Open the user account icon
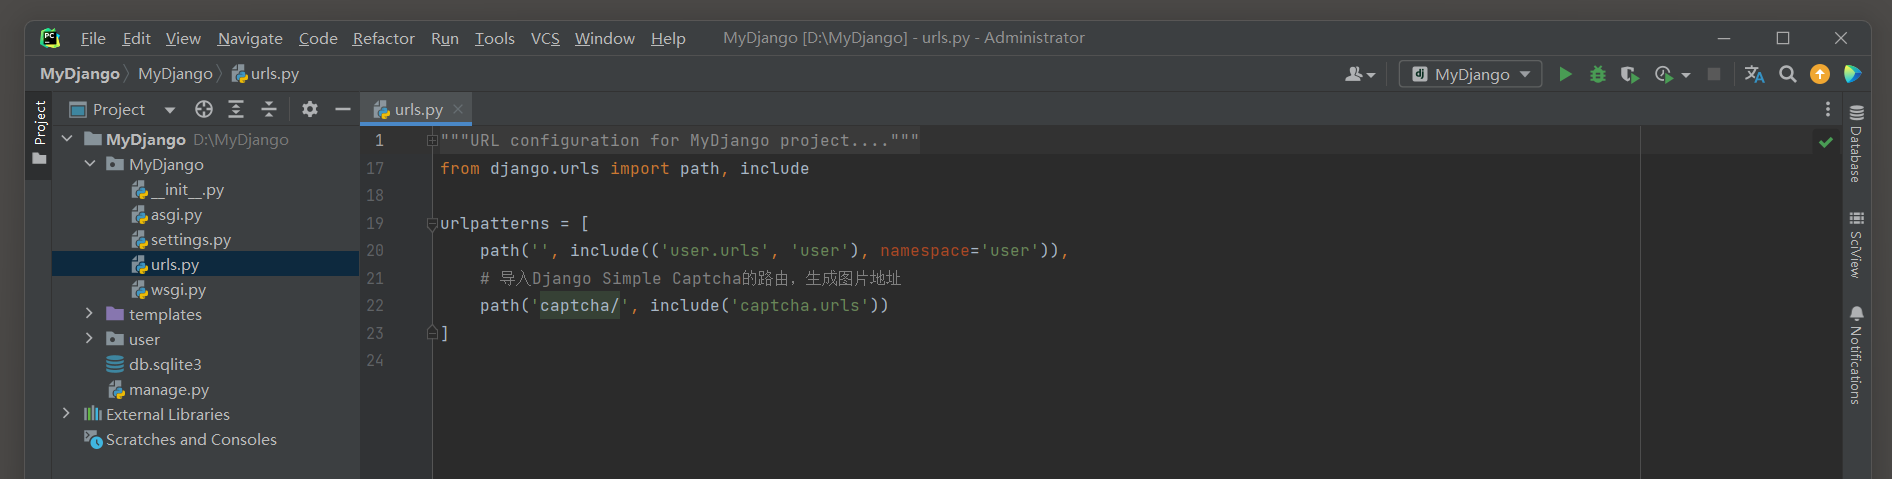This screenshot has width=1892, height=479. (x=1355, y=74)
